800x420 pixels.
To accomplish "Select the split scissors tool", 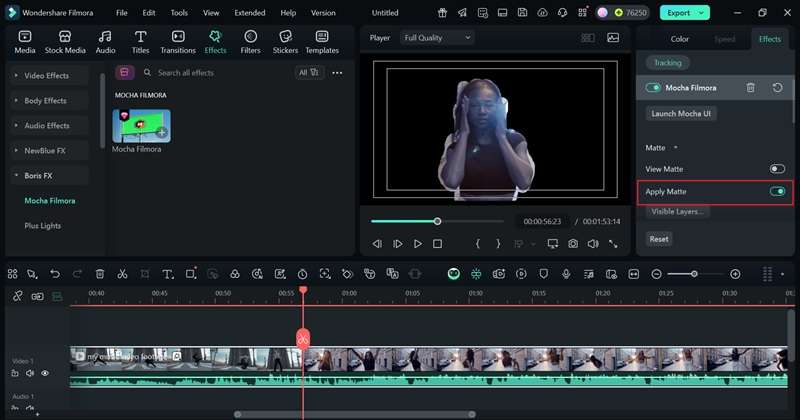I will 122,274.
